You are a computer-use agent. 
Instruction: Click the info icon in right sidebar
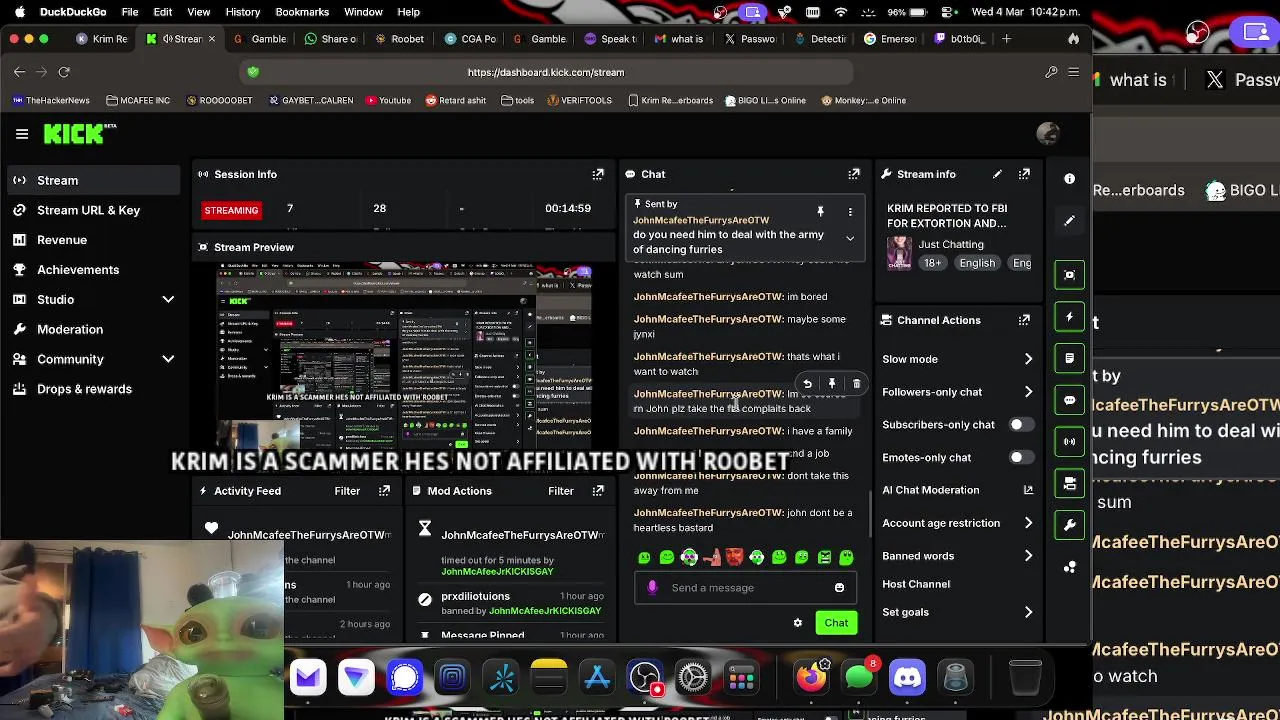(1069, 179)
